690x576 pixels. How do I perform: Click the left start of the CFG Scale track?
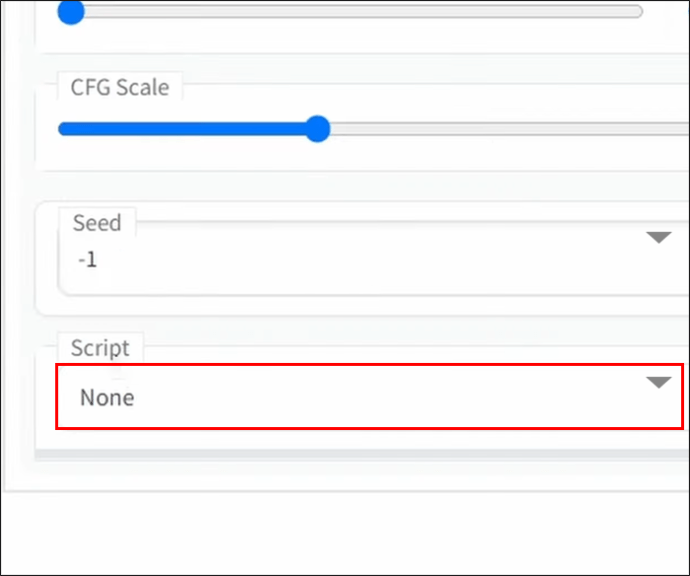64,129
